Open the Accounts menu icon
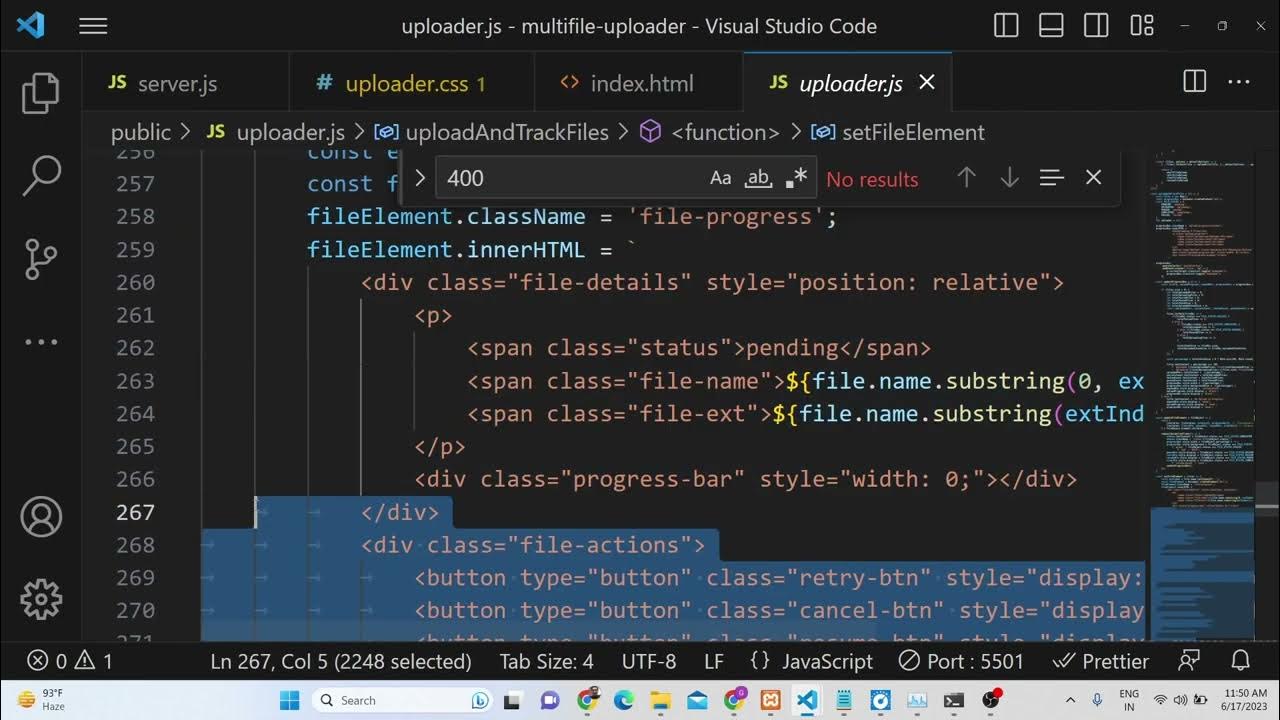1280x720 pixels. click(41, 517)
